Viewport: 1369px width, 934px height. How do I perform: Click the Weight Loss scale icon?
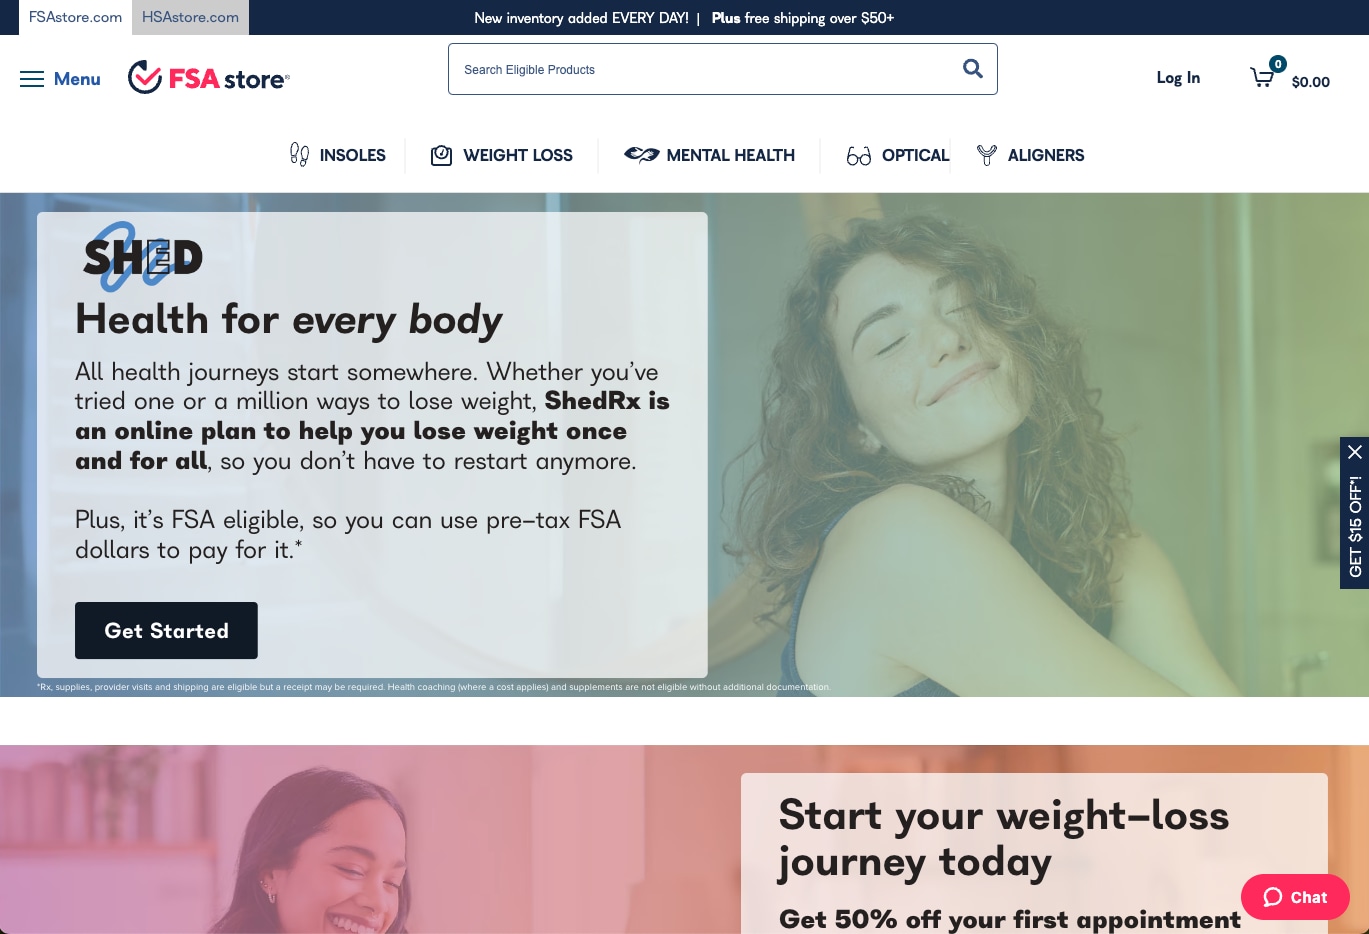tap(441, 155)
